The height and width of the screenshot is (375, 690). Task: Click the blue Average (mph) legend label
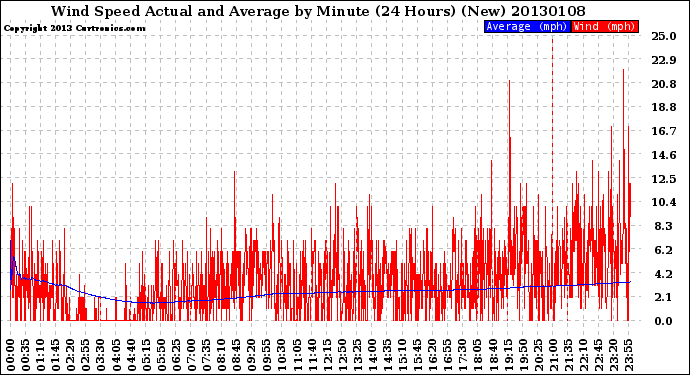[x=527, y=26]
